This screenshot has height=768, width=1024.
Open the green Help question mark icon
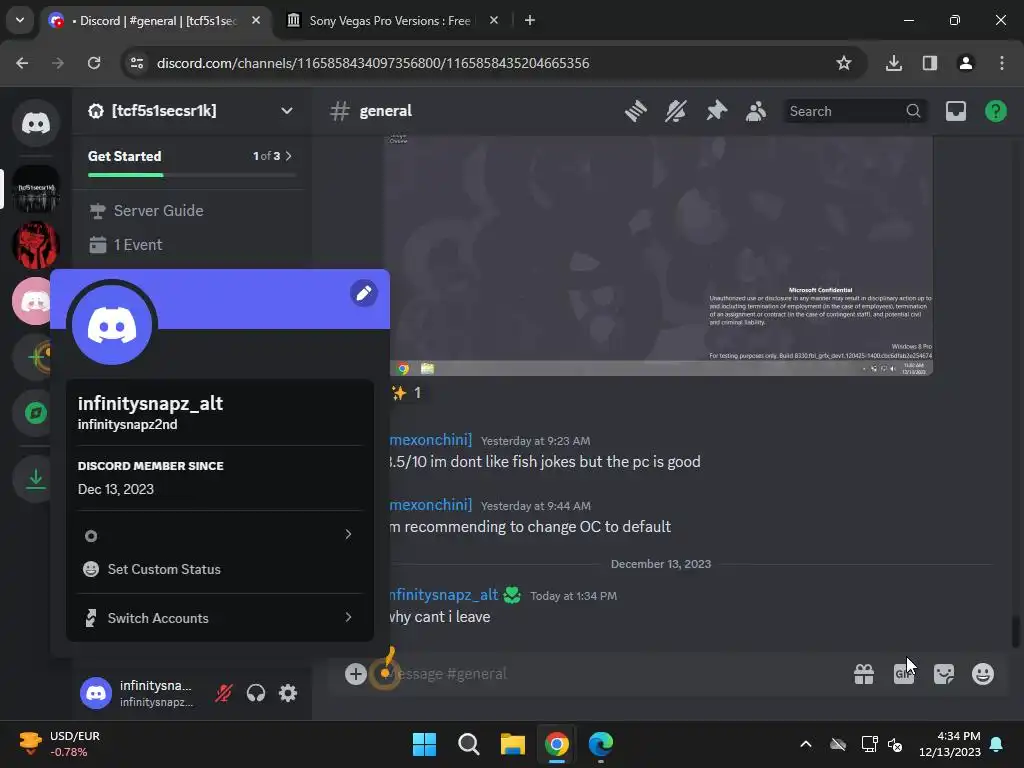point(995,111)
